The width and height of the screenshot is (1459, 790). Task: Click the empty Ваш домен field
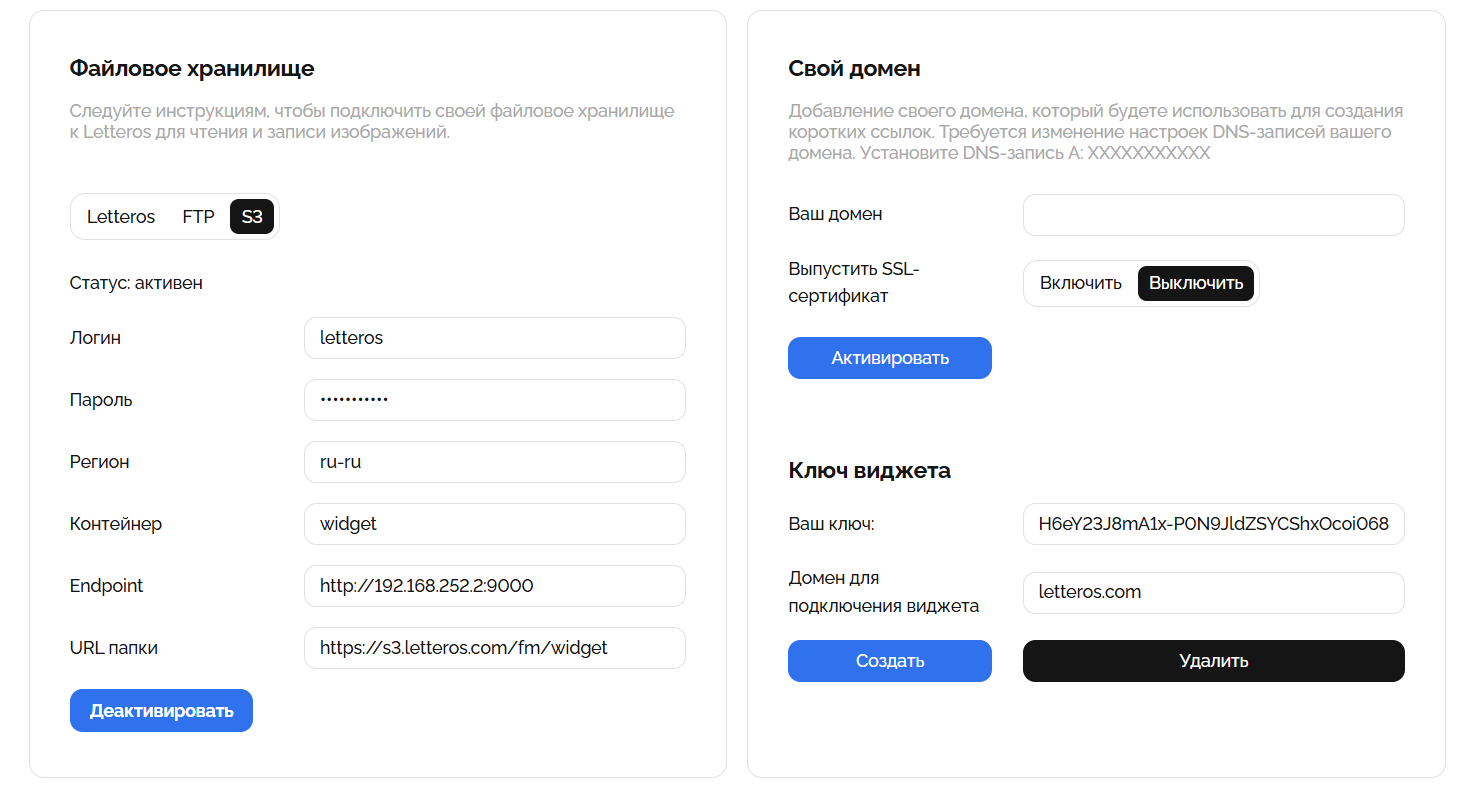tap(1213, 215)
